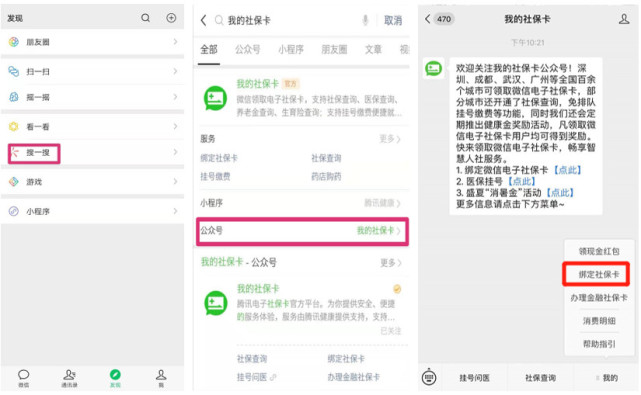Open 挂号缴费 service link
Viewport: 641px width, 395px height.
point(215,177)
